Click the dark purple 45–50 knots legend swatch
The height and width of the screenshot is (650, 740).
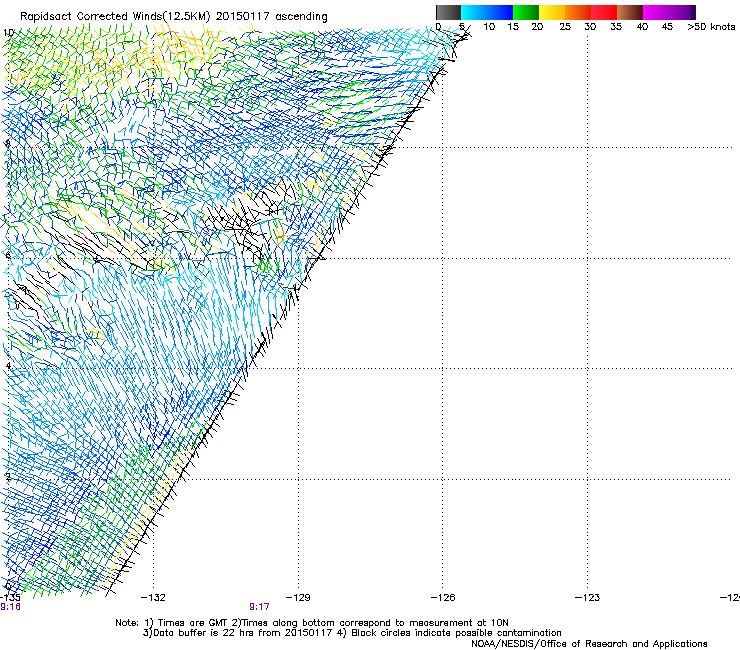point(682,12)
